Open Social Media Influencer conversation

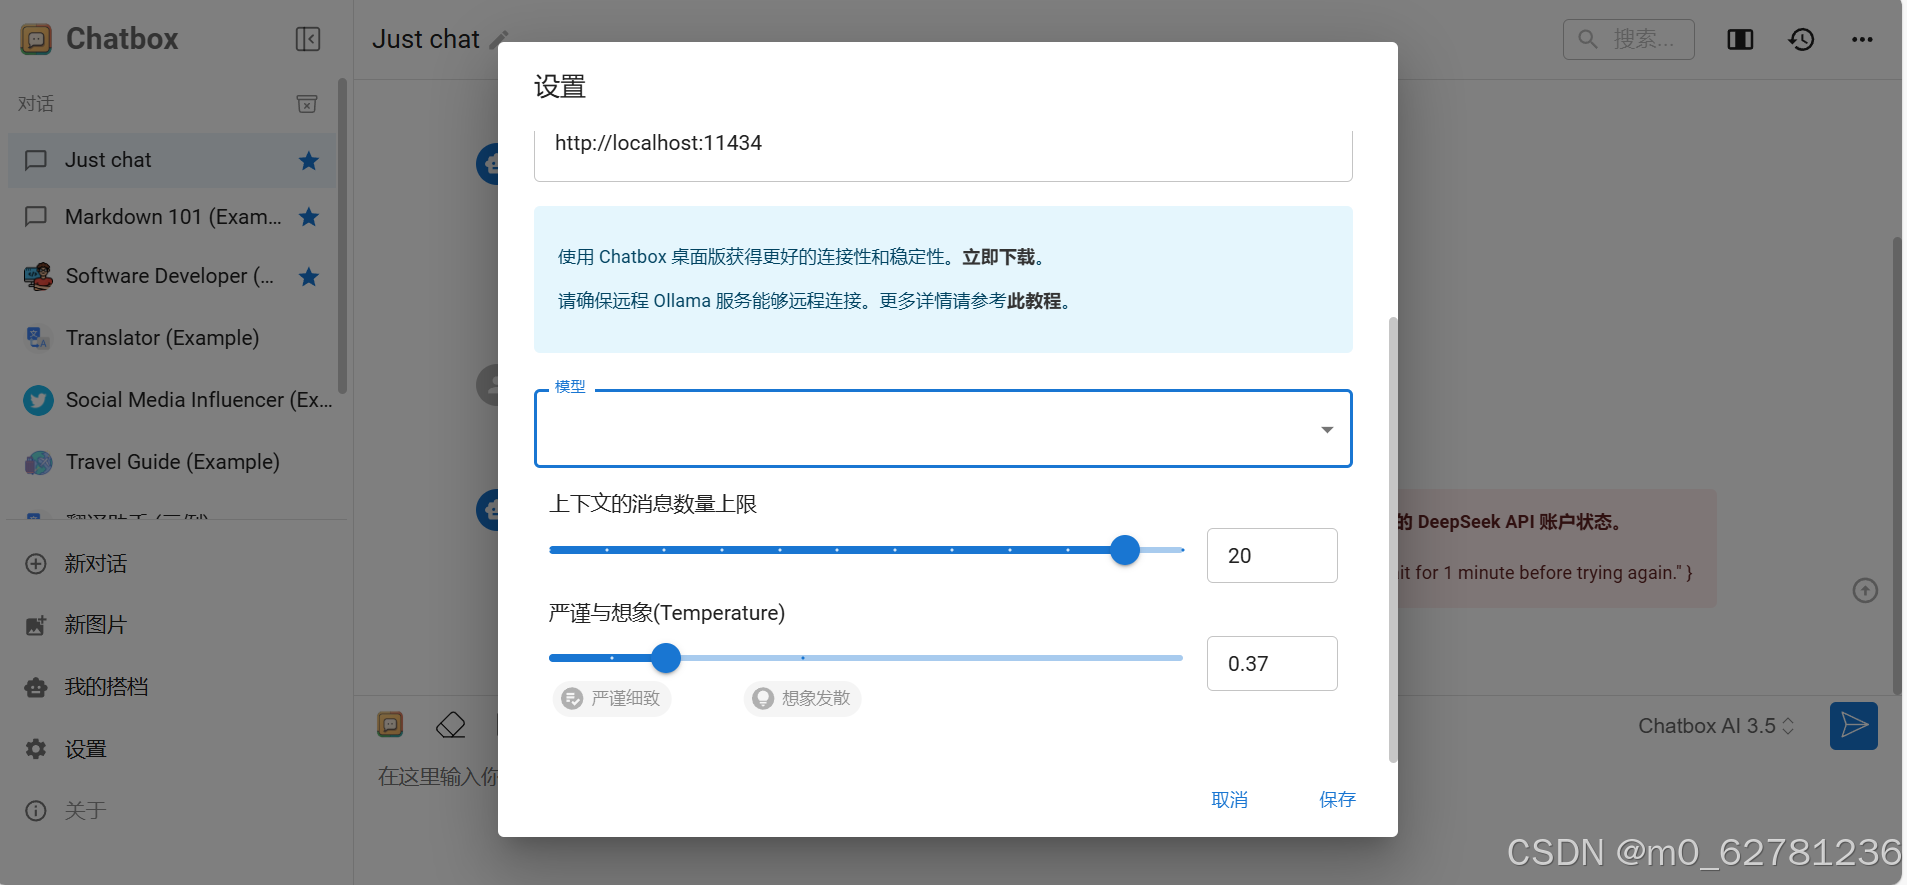pyautogui.click(x=172, y=400)
